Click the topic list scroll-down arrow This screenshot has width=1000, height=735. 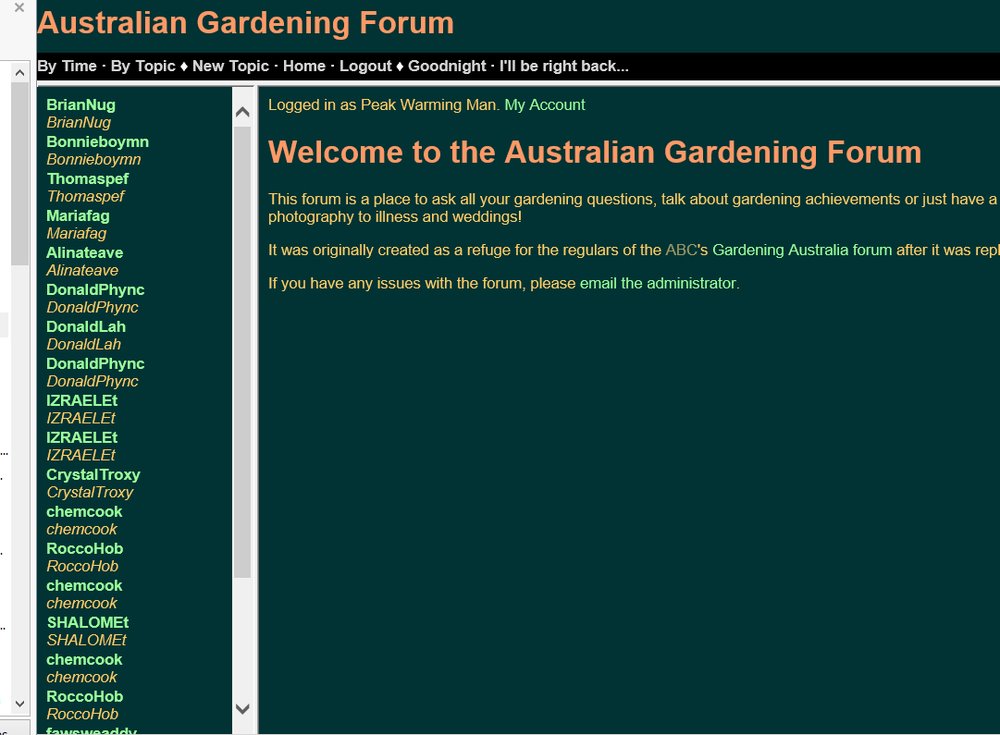click(242, 708)
